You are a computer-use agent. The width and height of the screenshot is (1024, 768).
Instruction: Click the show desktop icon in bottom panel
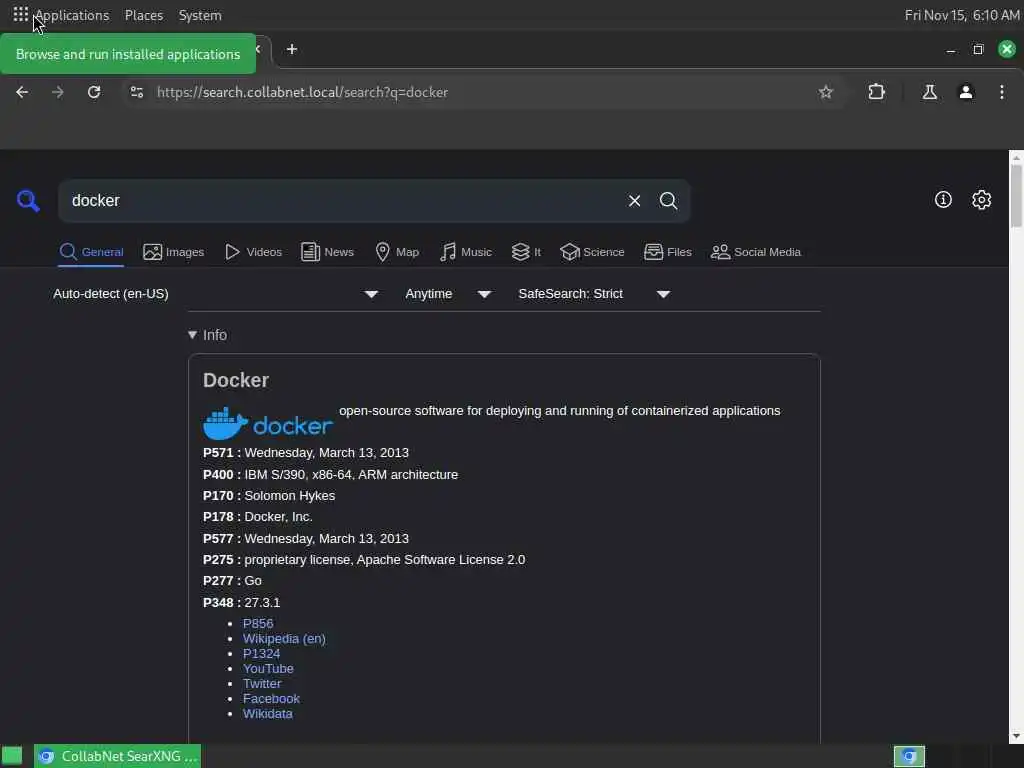click(12, 756)
